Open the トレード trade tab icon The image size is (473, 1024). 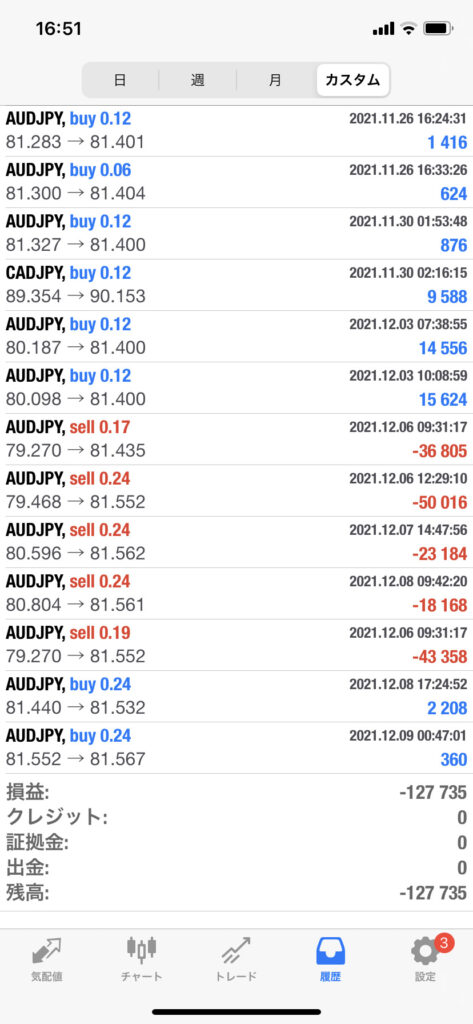pos(236,952)
